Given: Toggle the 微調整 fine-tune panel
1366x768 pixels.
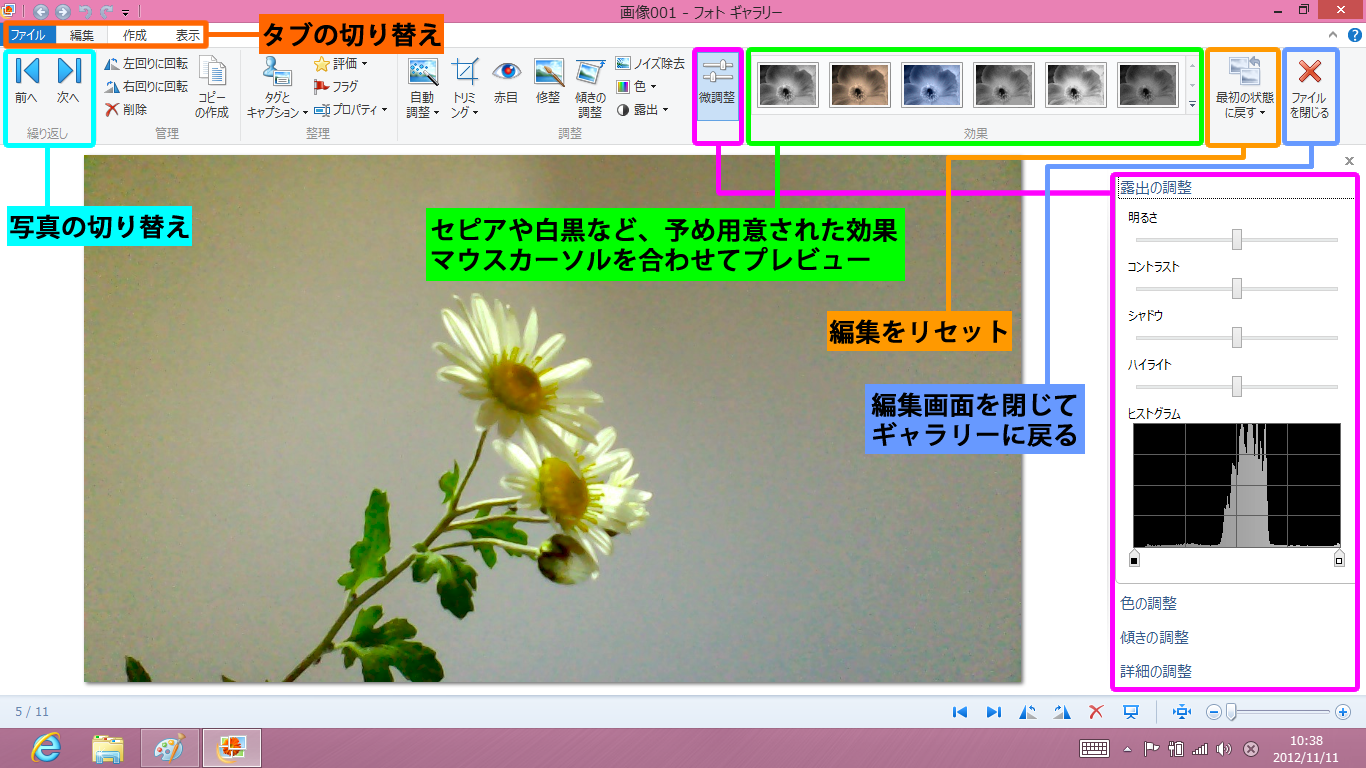Looking at the screenshot, I should coord(717,83).
